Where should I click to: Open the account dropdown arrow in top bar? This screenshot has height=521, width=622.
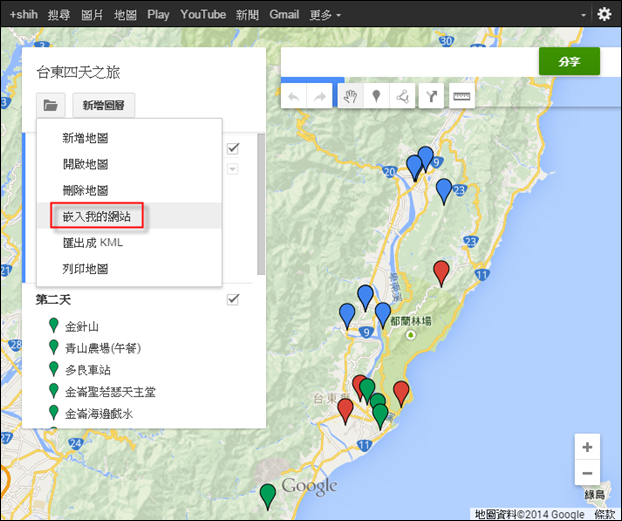click(583, 15)
